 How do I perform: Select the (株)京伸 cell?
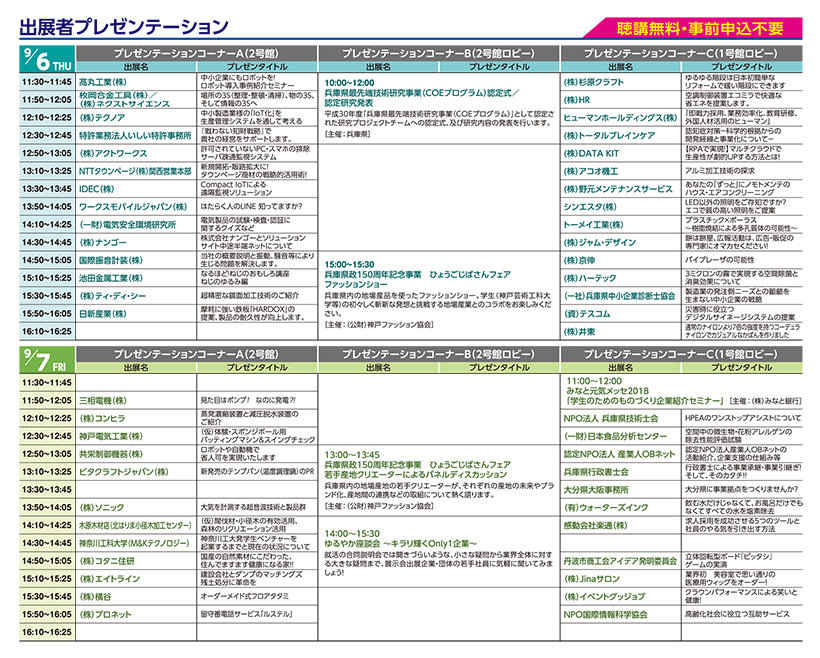579,260
